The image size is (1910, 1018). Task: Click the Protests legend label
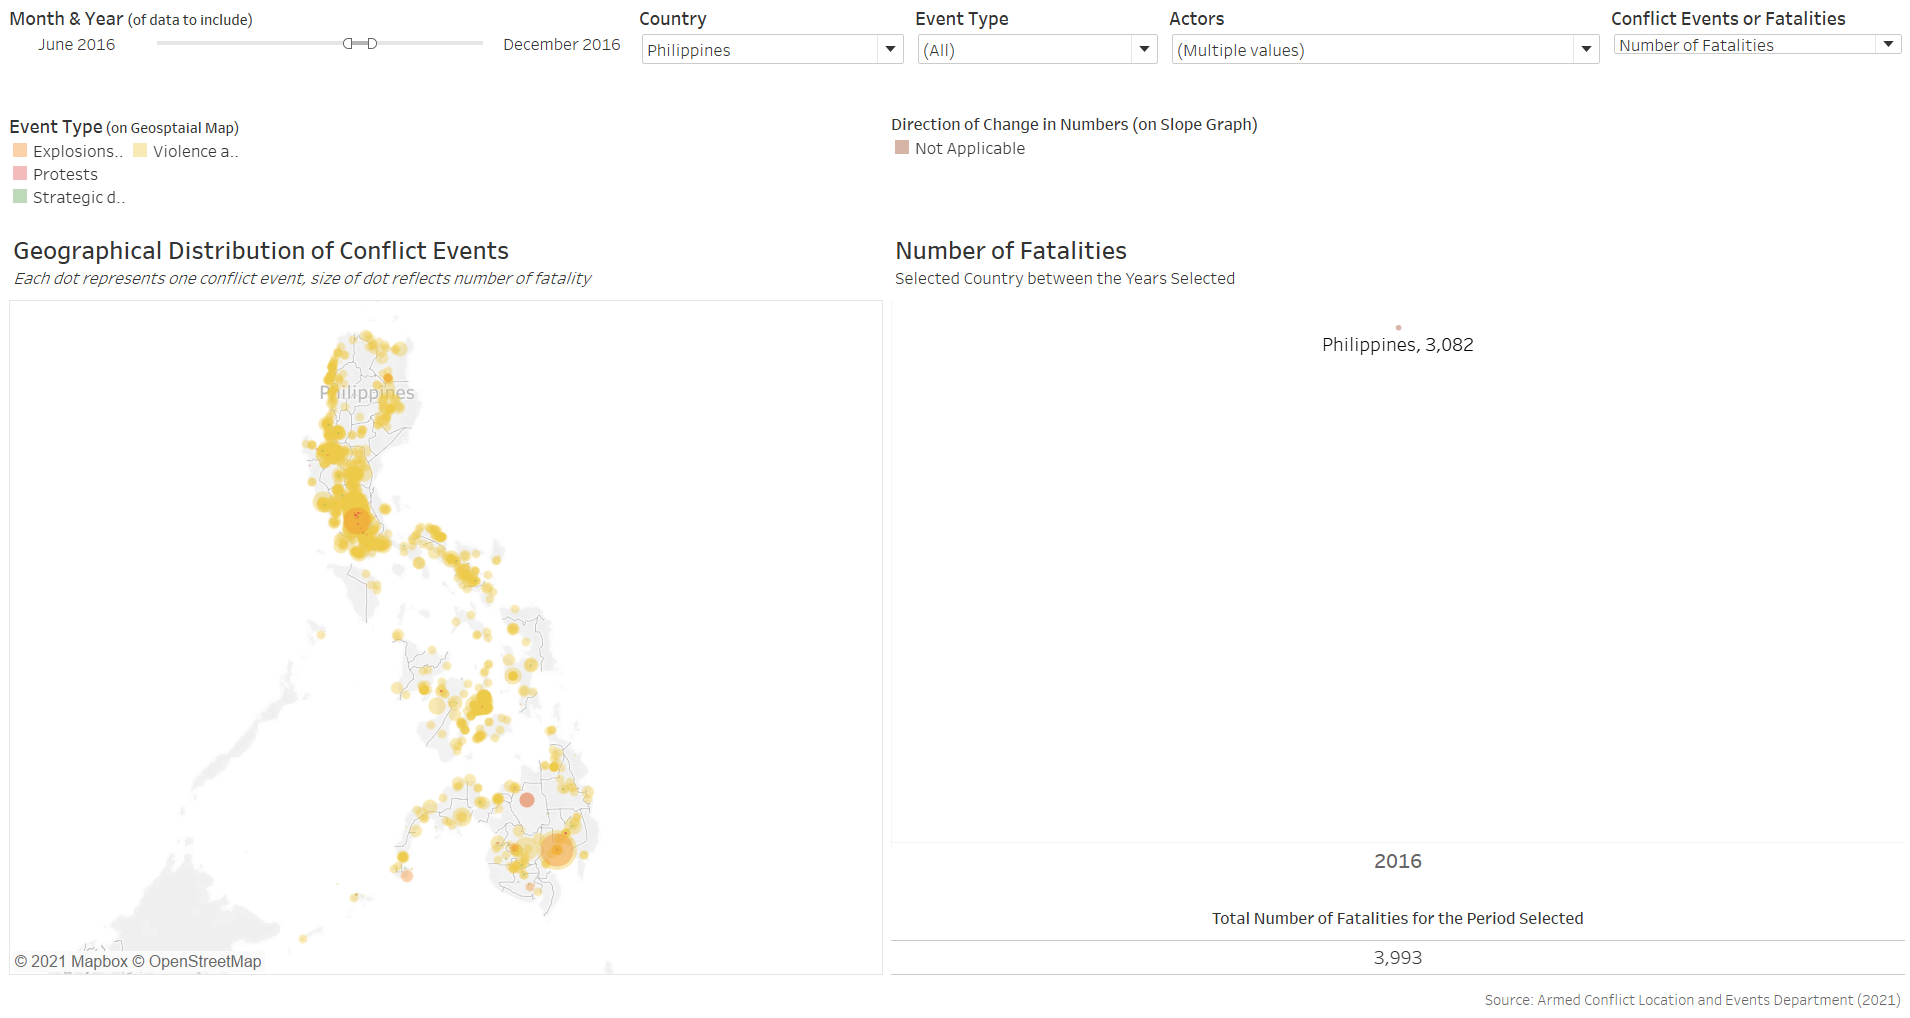point(65,174)
